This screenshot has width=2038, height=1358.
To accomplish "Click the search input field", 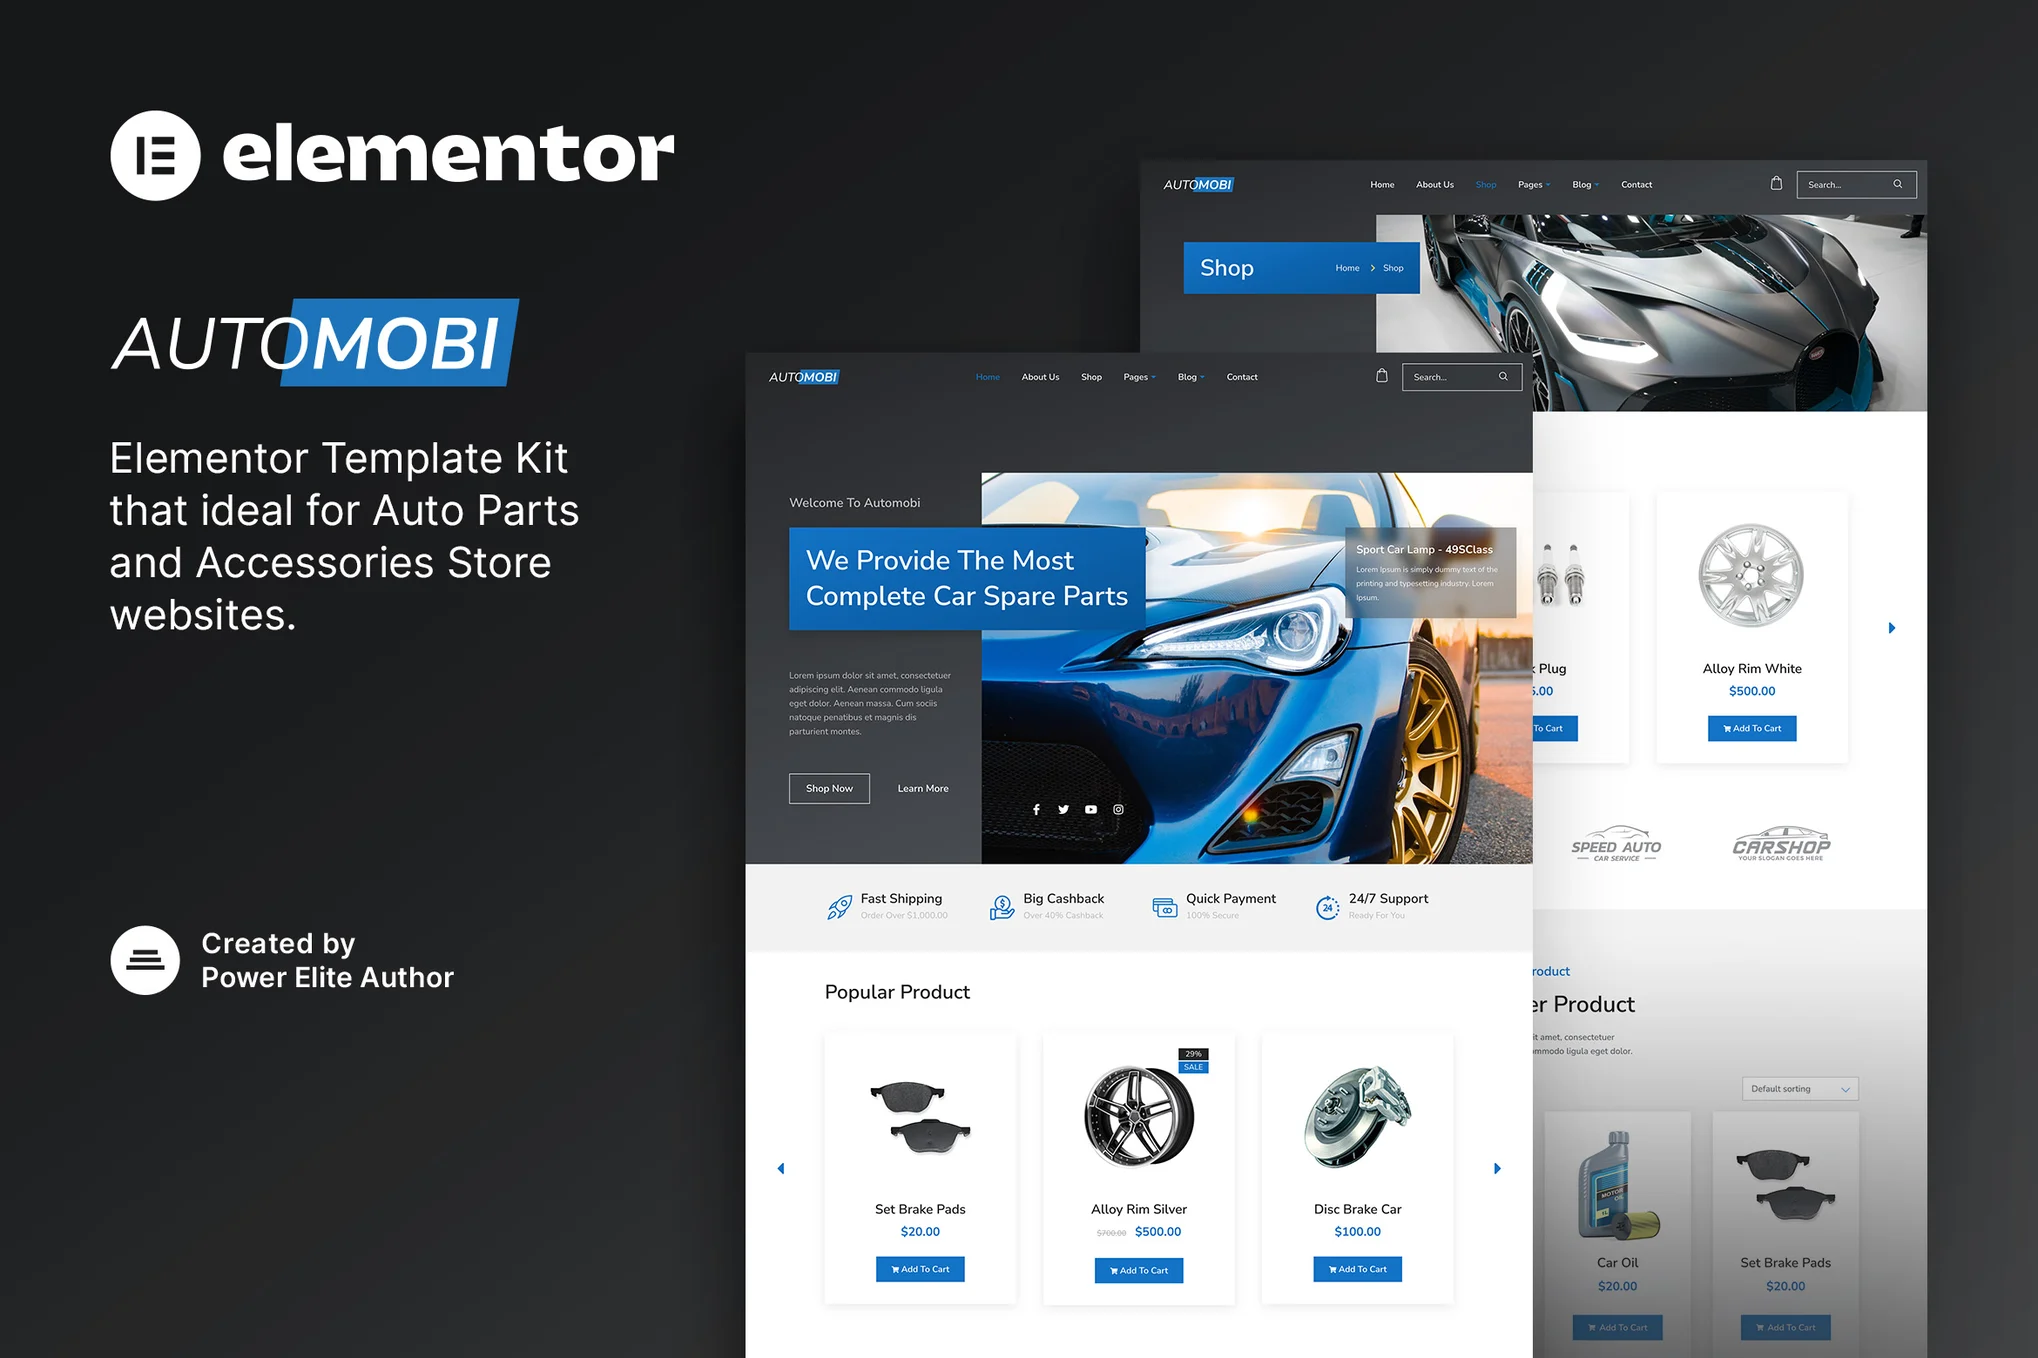I will 1446,376.
